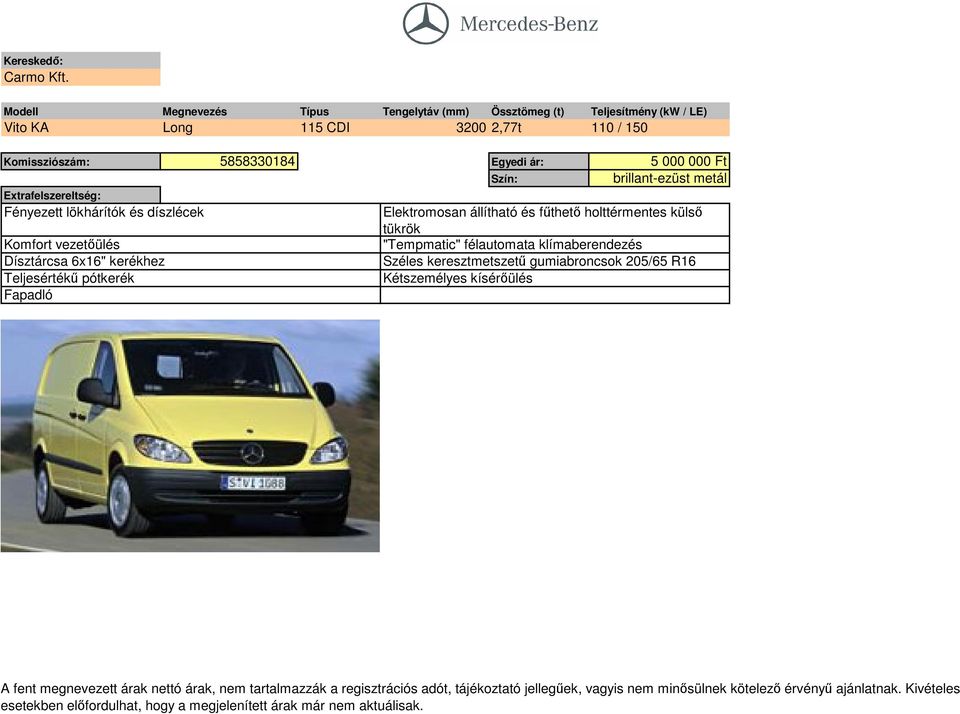960x714 pixels.
Task: Select Elektromosan állítható külső tükrök cell
Action: point(555,220)
